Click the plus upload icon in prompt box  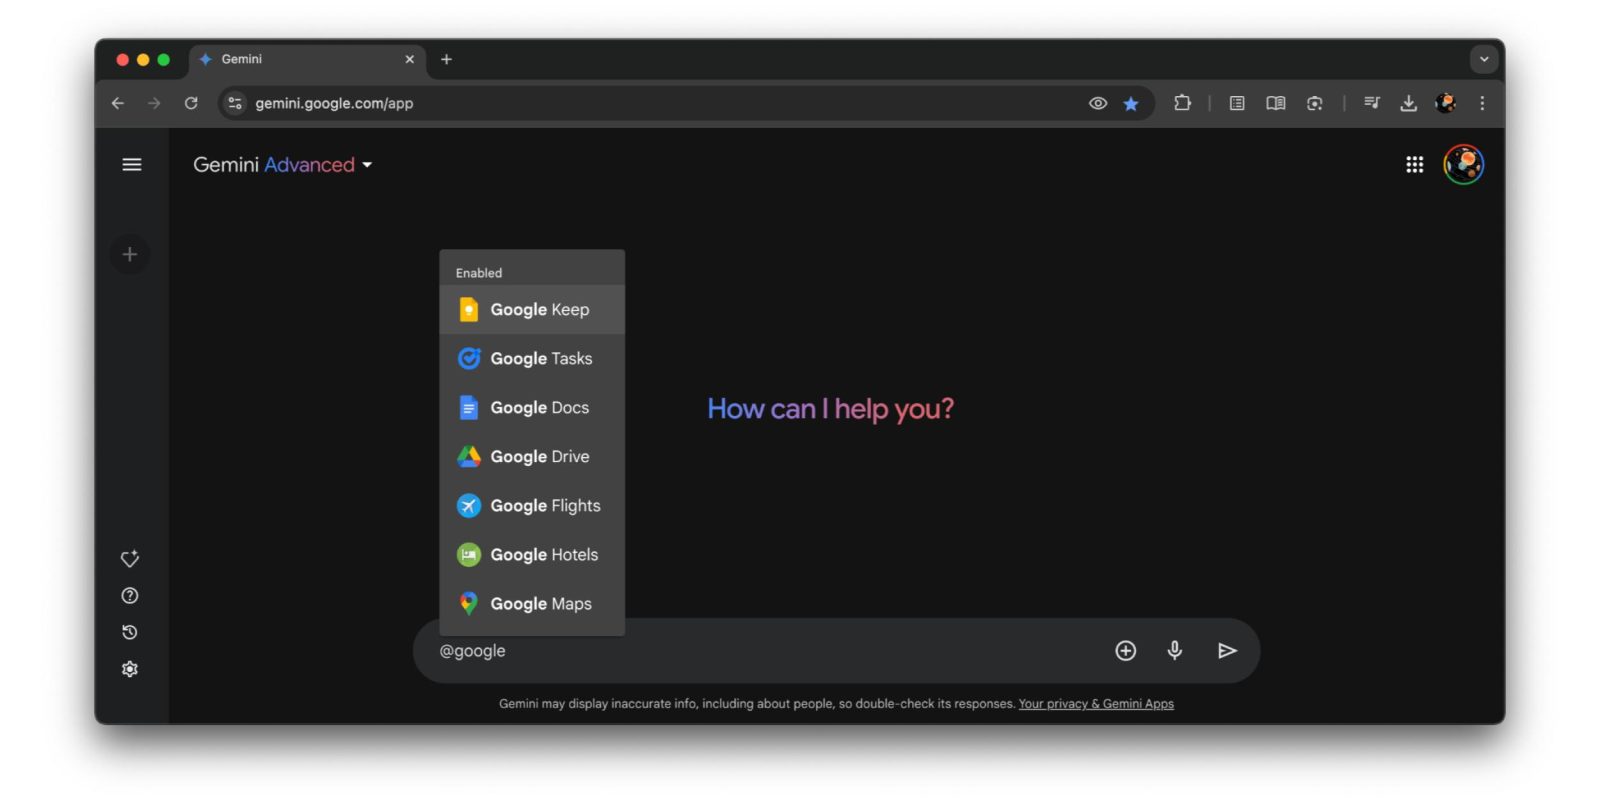(1125, 651)
